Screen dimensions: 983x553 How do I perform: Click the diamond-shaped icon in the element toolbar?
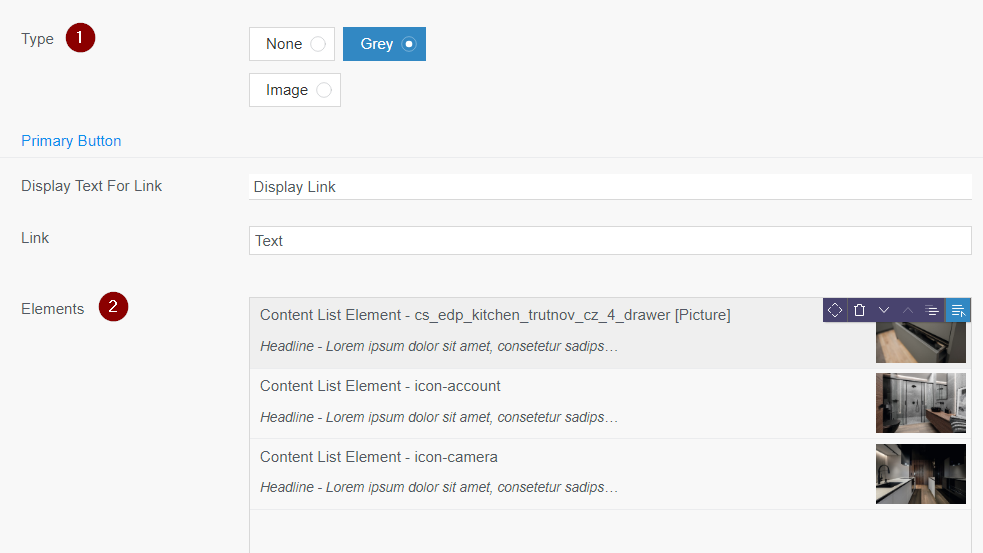(834, 310)
